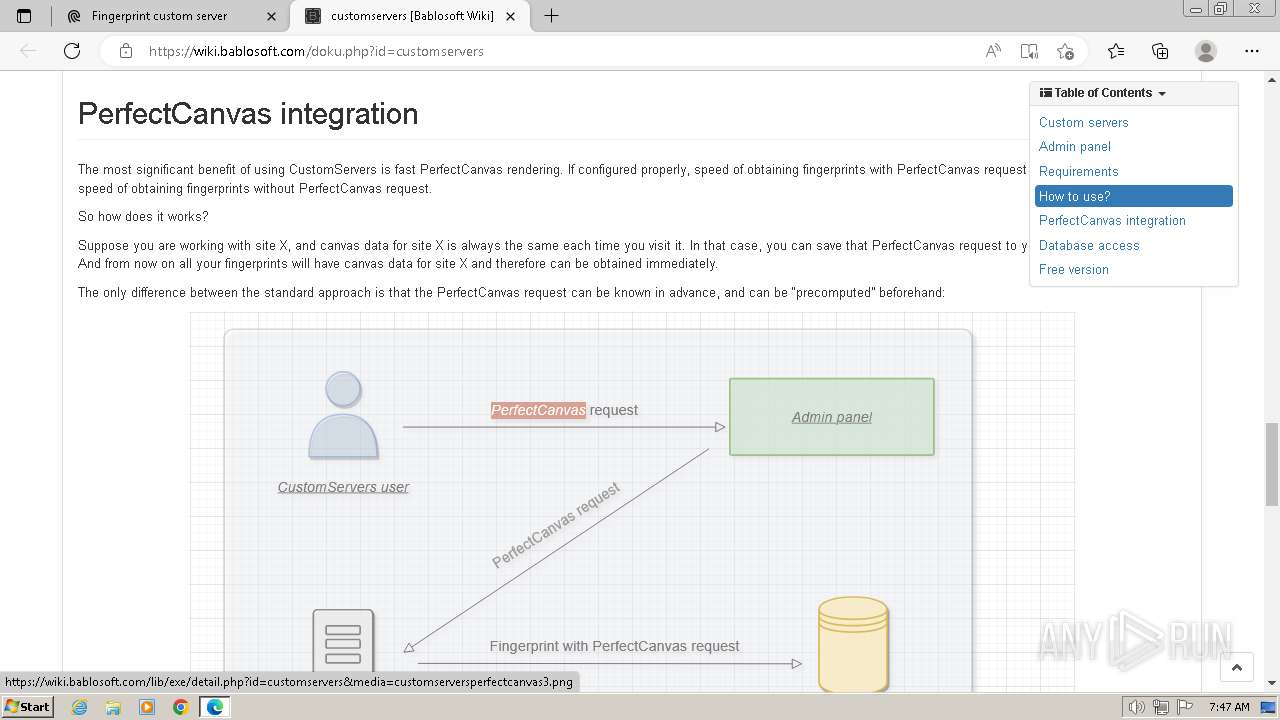Jump to Requirements section

(1078, 171)
